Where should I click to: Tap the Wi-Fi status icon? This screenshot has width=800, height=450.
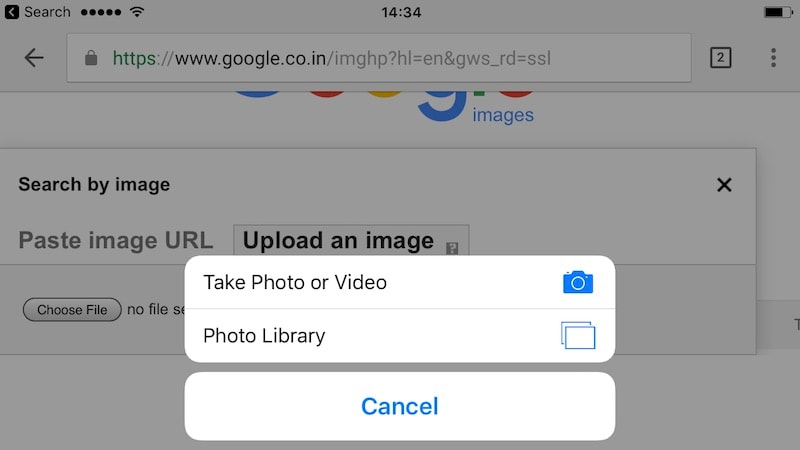click(137, 12)
